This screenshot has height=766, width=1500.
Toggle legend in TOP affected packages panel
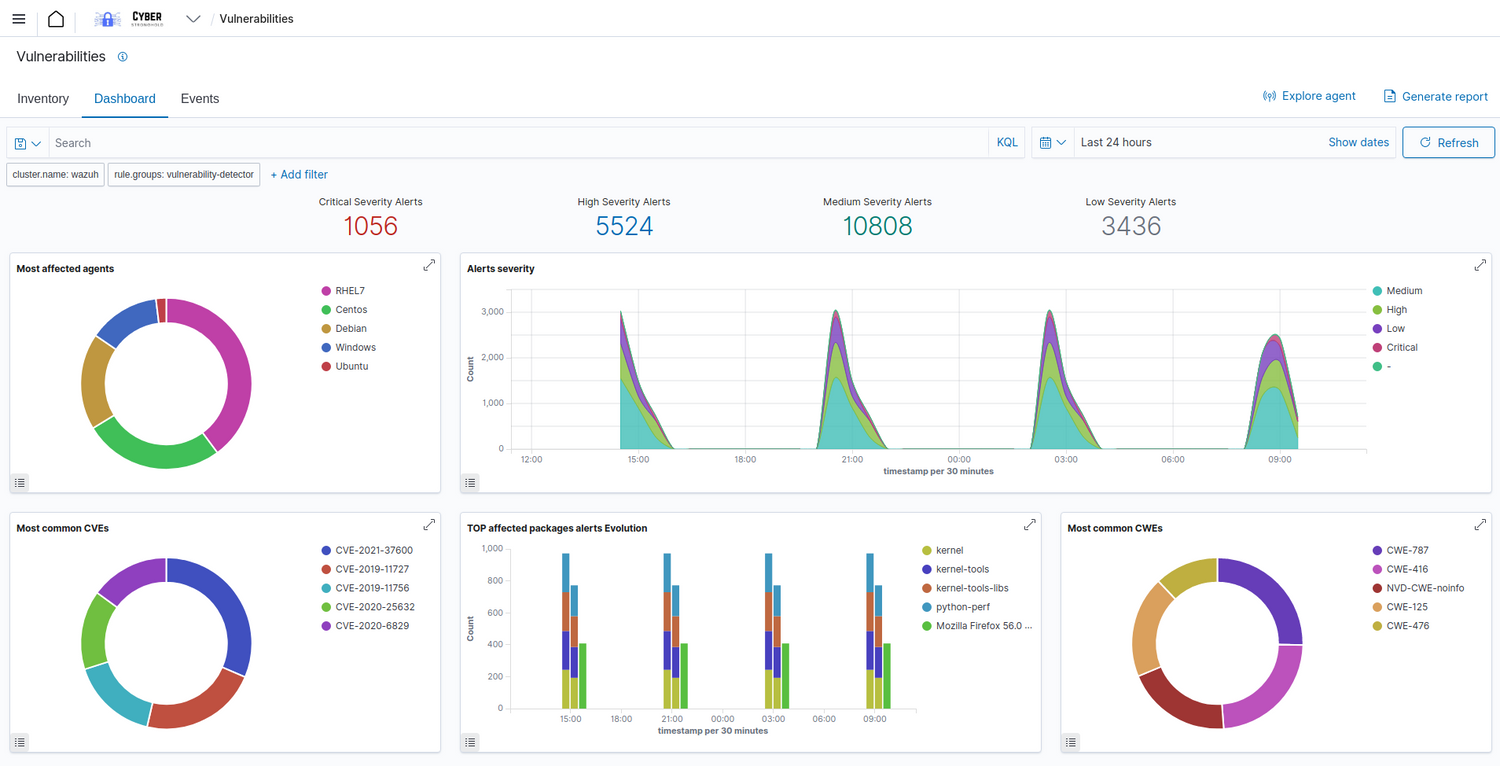pyautogui.click(x=471, y=742)
